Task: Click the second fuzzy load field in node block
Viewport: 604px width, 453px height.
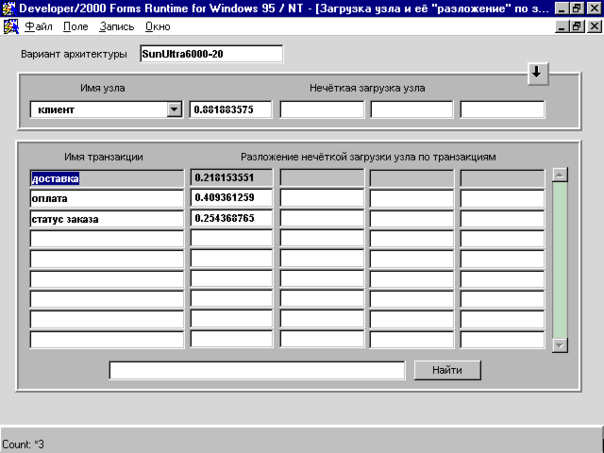Action: pyautogui.click(x=322, y=110)
